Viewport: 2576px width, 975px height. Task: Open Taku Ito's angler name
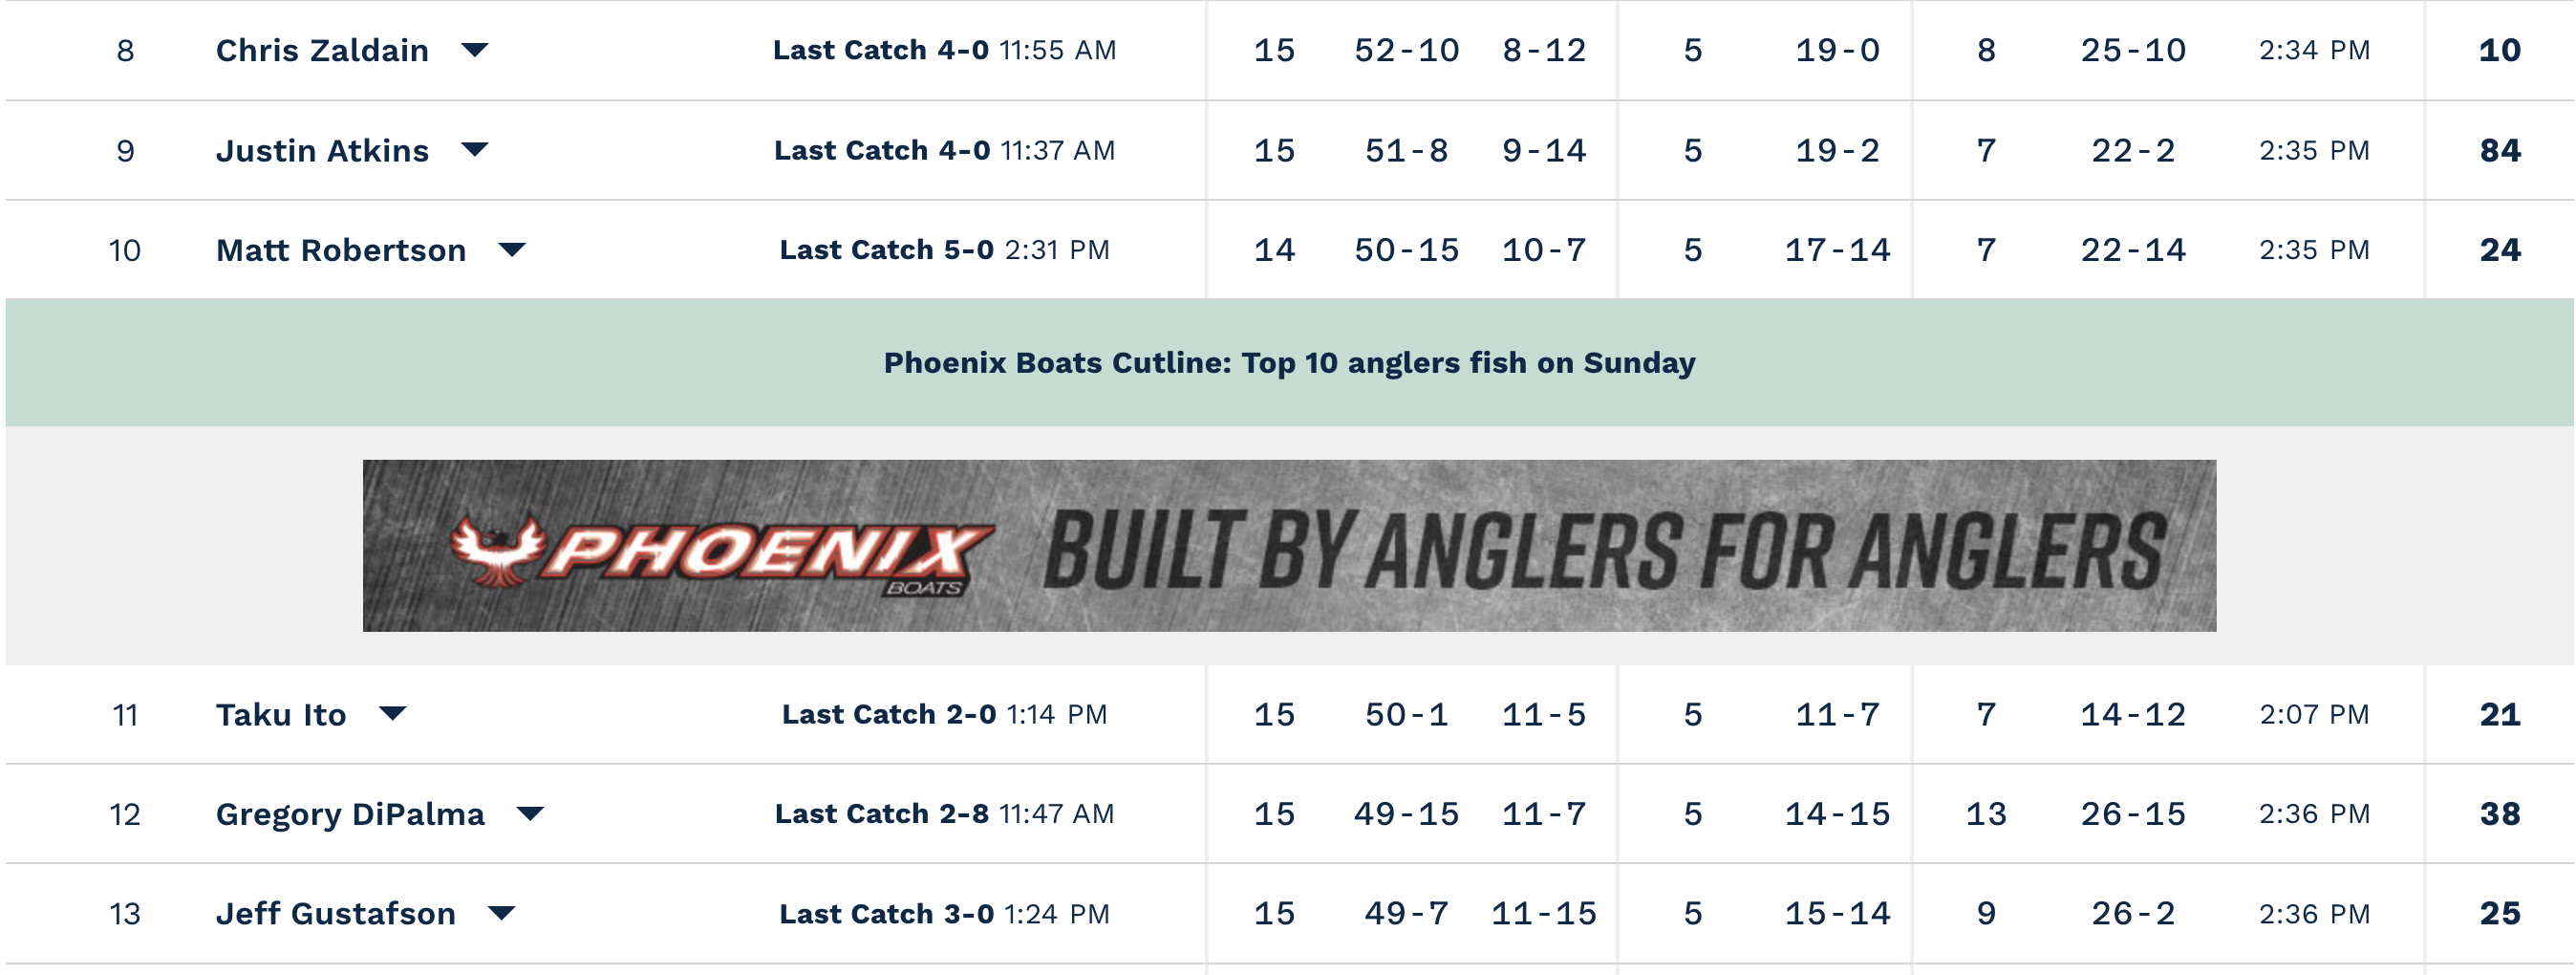pyautogui.click(x=281, y=714)
